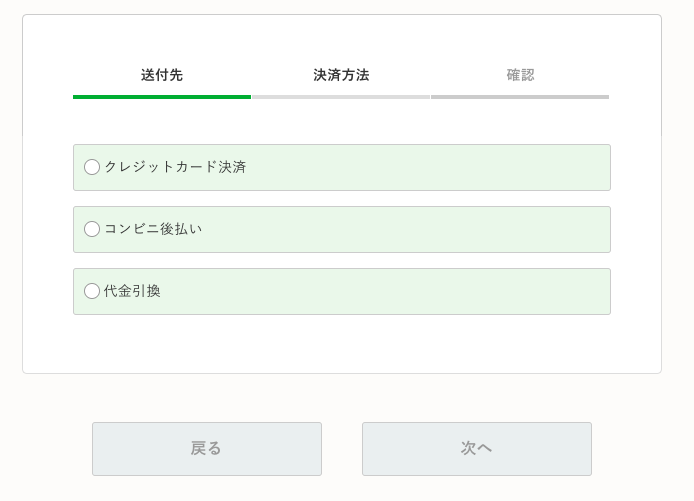
Task: Click the 代金引換 label text
Action: click(x=132, y=291)
